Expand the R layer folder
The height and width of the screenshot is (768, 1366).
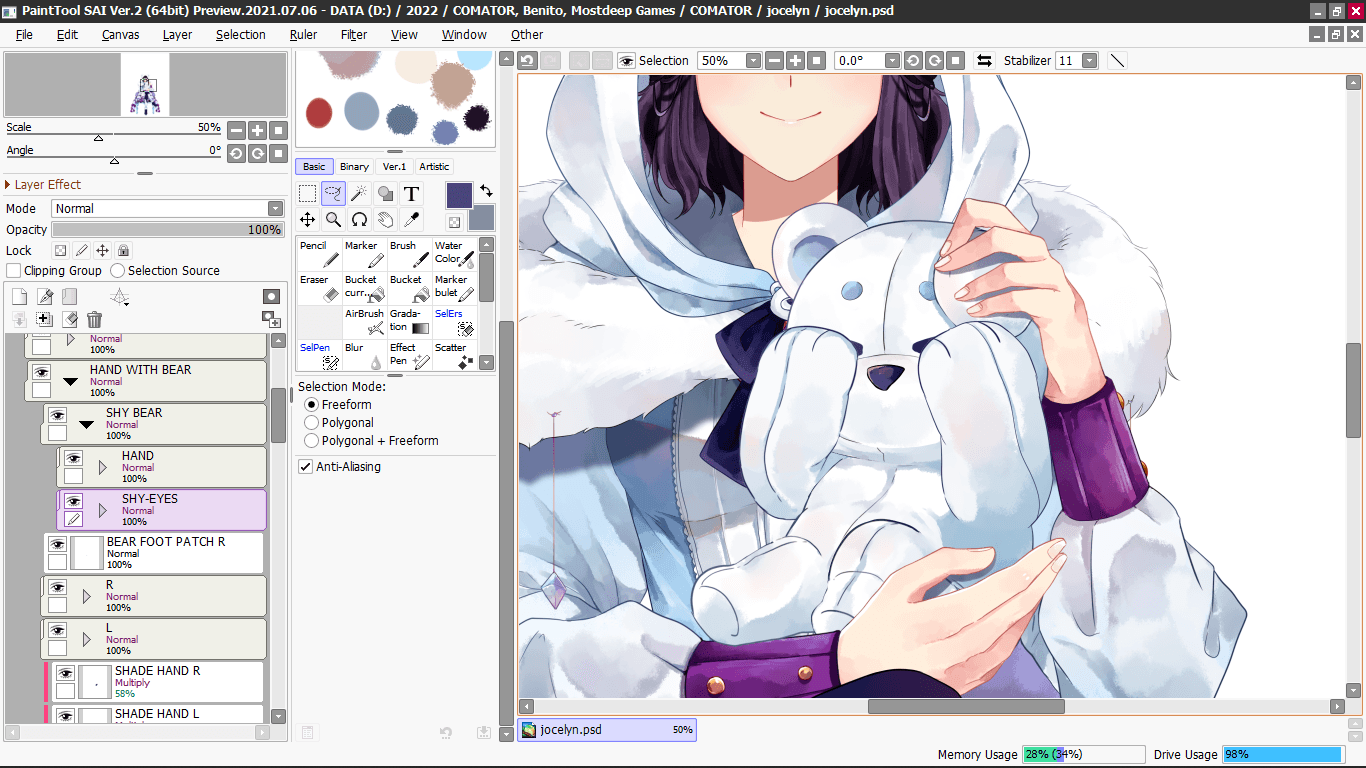tap(86, 596)
